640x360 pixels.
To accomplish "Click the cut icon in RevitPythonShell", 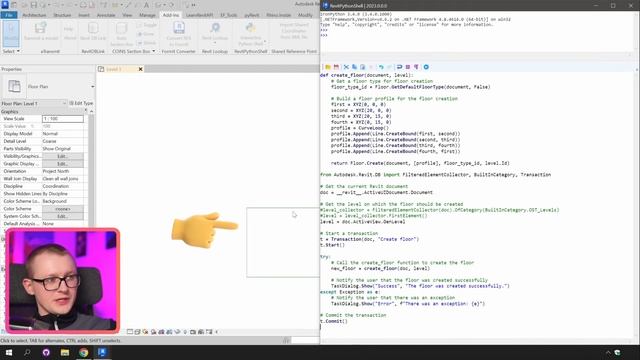I will point(346,67).
